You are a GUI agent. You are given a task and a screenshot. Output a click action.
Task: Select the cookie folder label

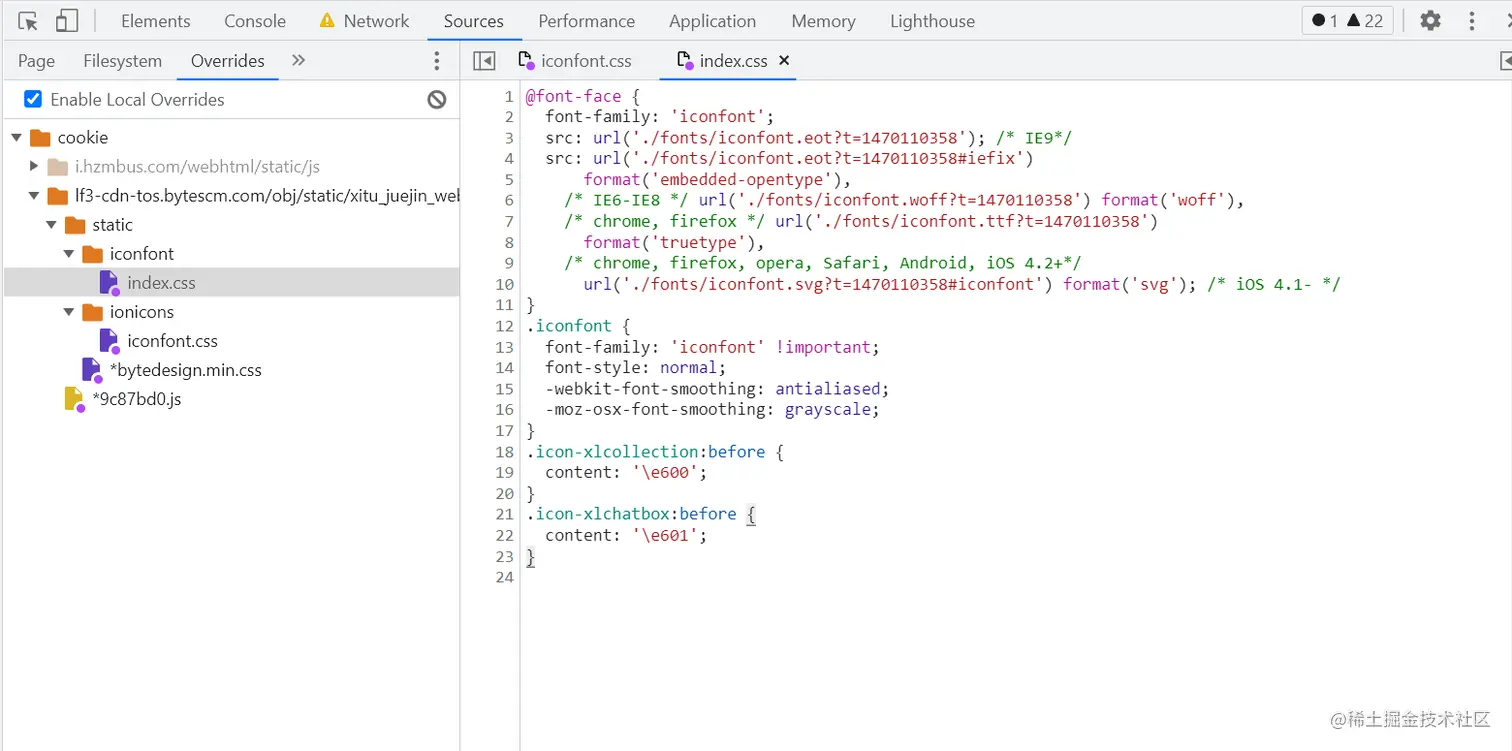coord(82,138)
